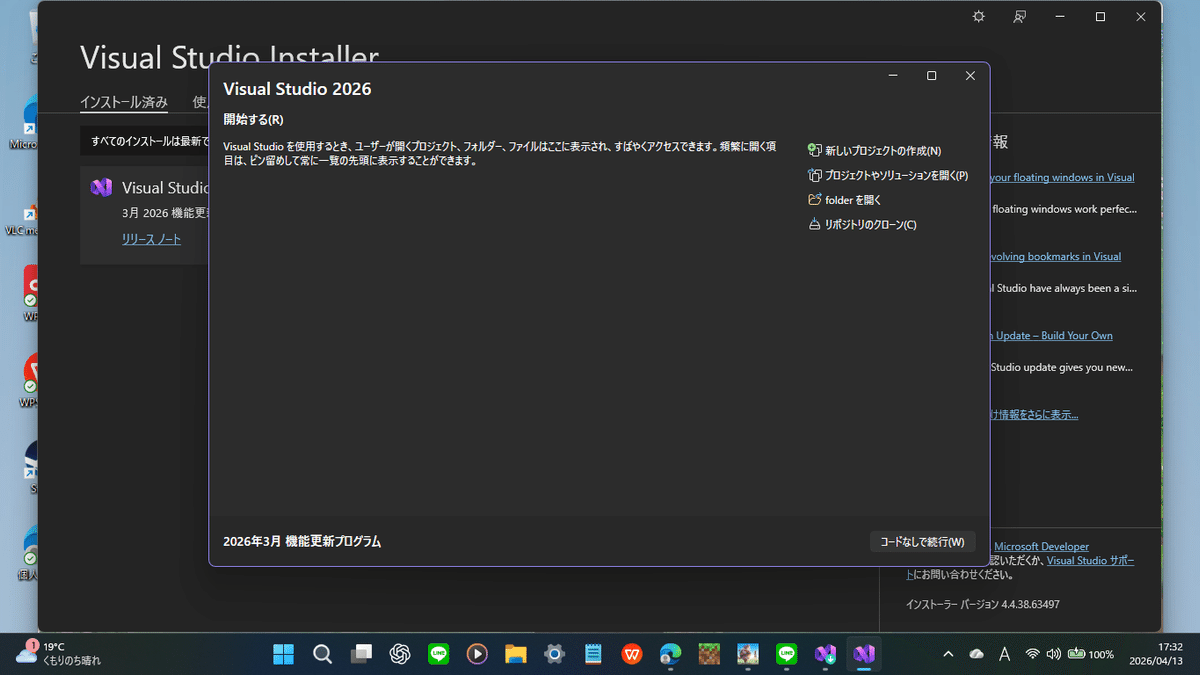Switch to the インストール済み tab
This screenshot has height=675, width=1200.
(x=123, y=101)
